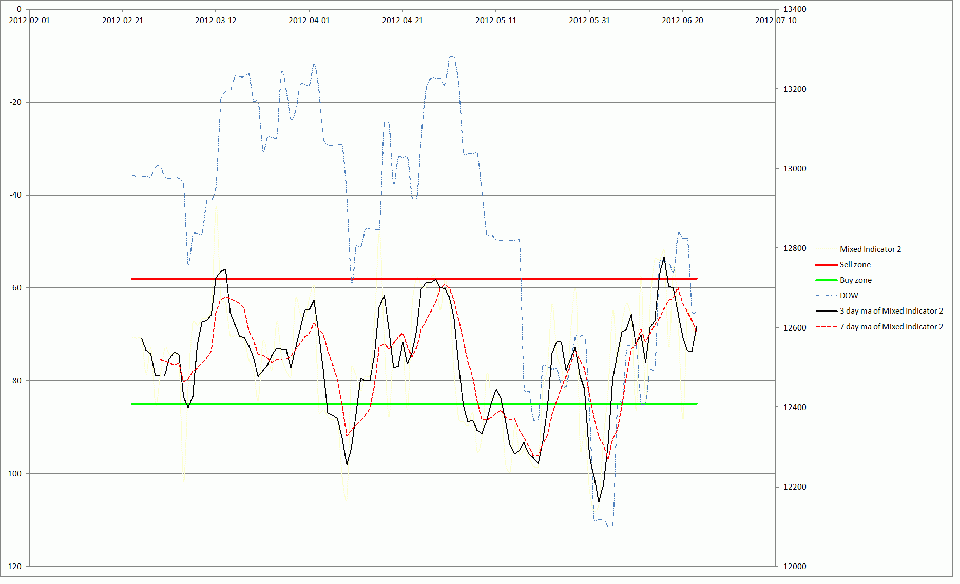Select the 'DOW' legend label
Screen dimensions: 960x584
(x=849, y=296)
